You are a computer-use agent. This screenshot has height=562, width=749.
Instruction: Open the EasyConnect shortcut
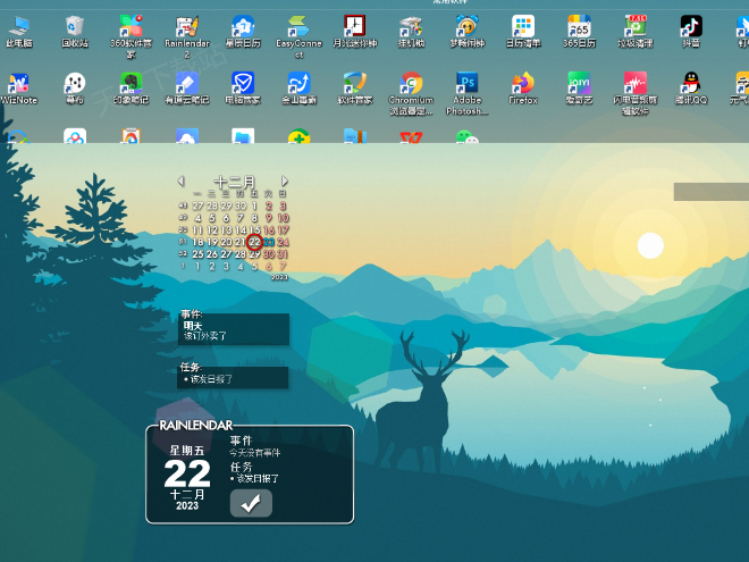[299, 36]
